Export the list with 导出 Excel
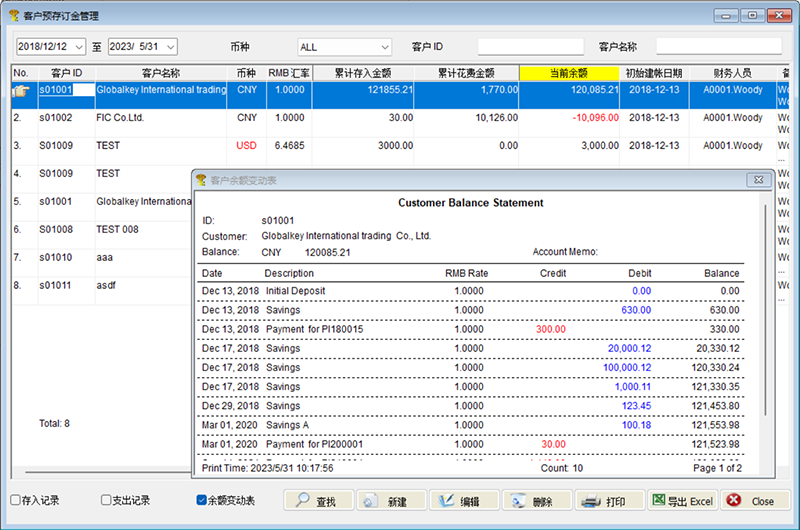800x530 pixels. tap(681, 501)
